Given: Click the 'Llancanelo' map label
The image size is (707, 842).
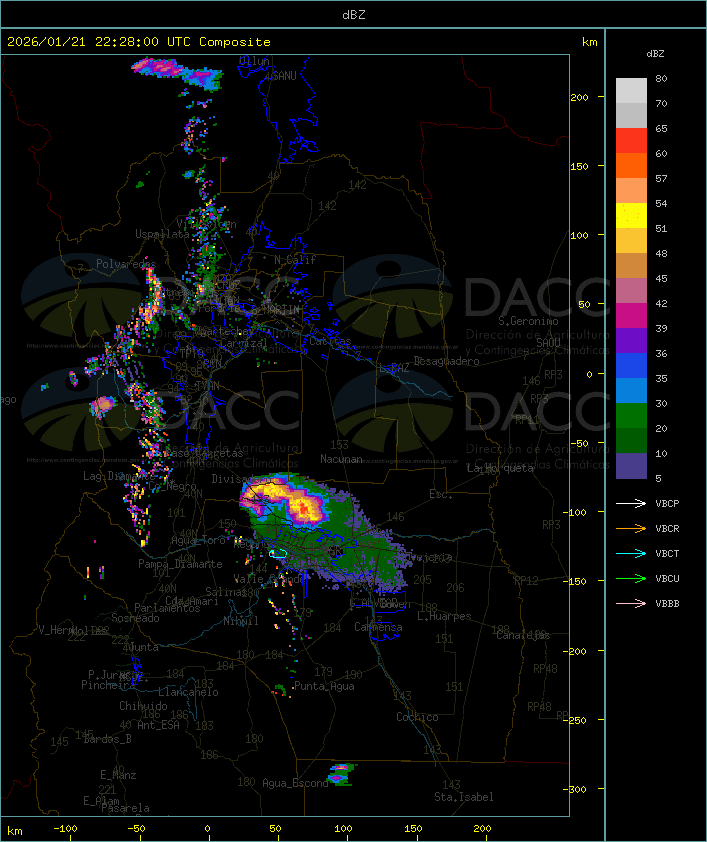Looking at the screenshot, I should coord(188,692).
